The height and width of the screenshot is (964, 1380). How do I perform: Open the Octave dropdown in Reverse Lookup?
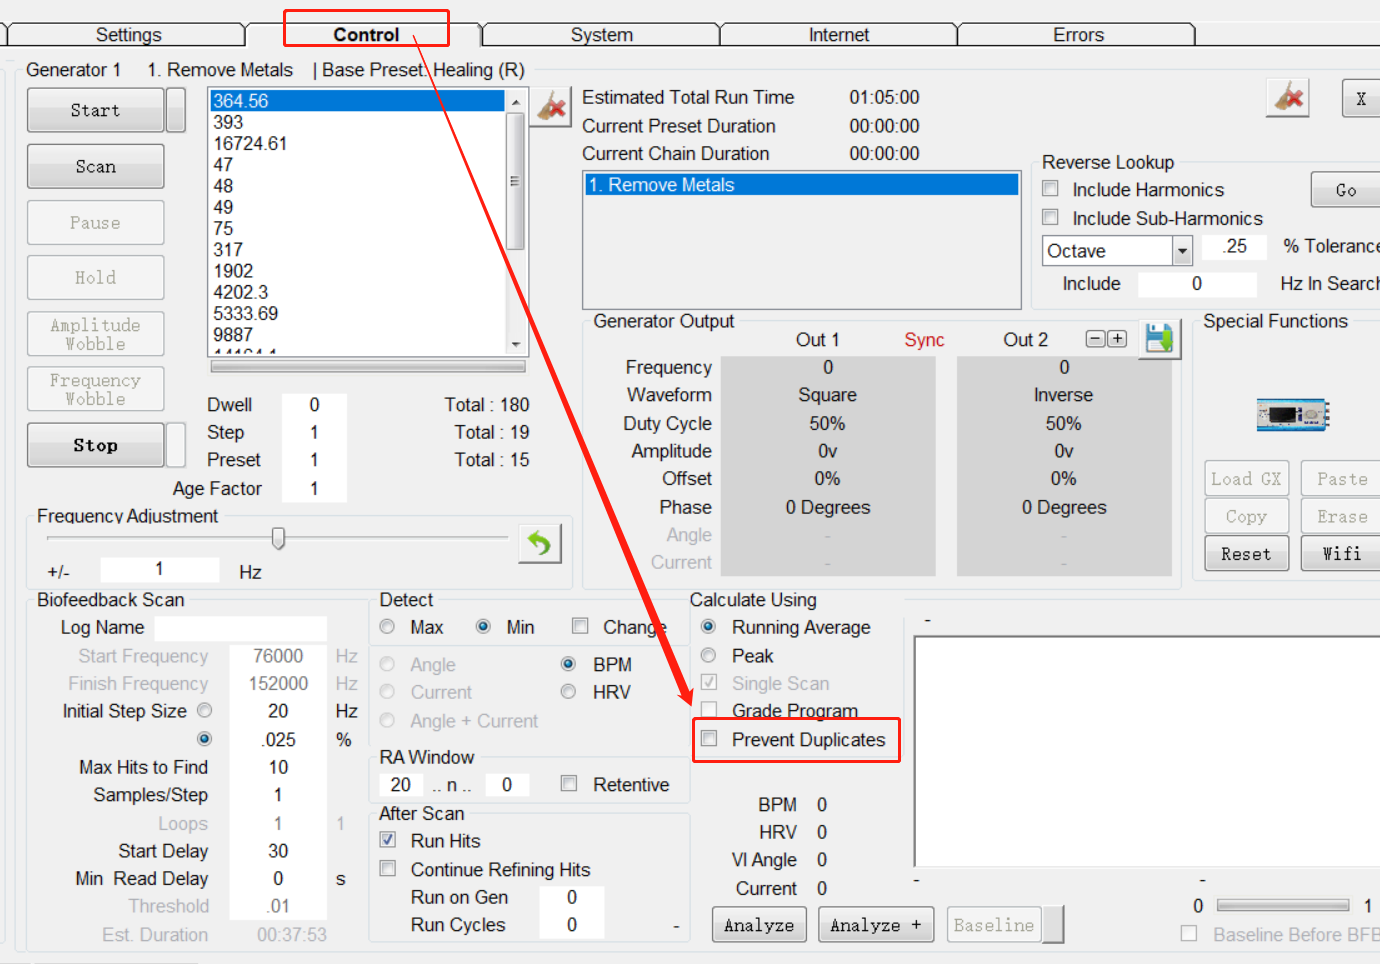point(1182,251)
